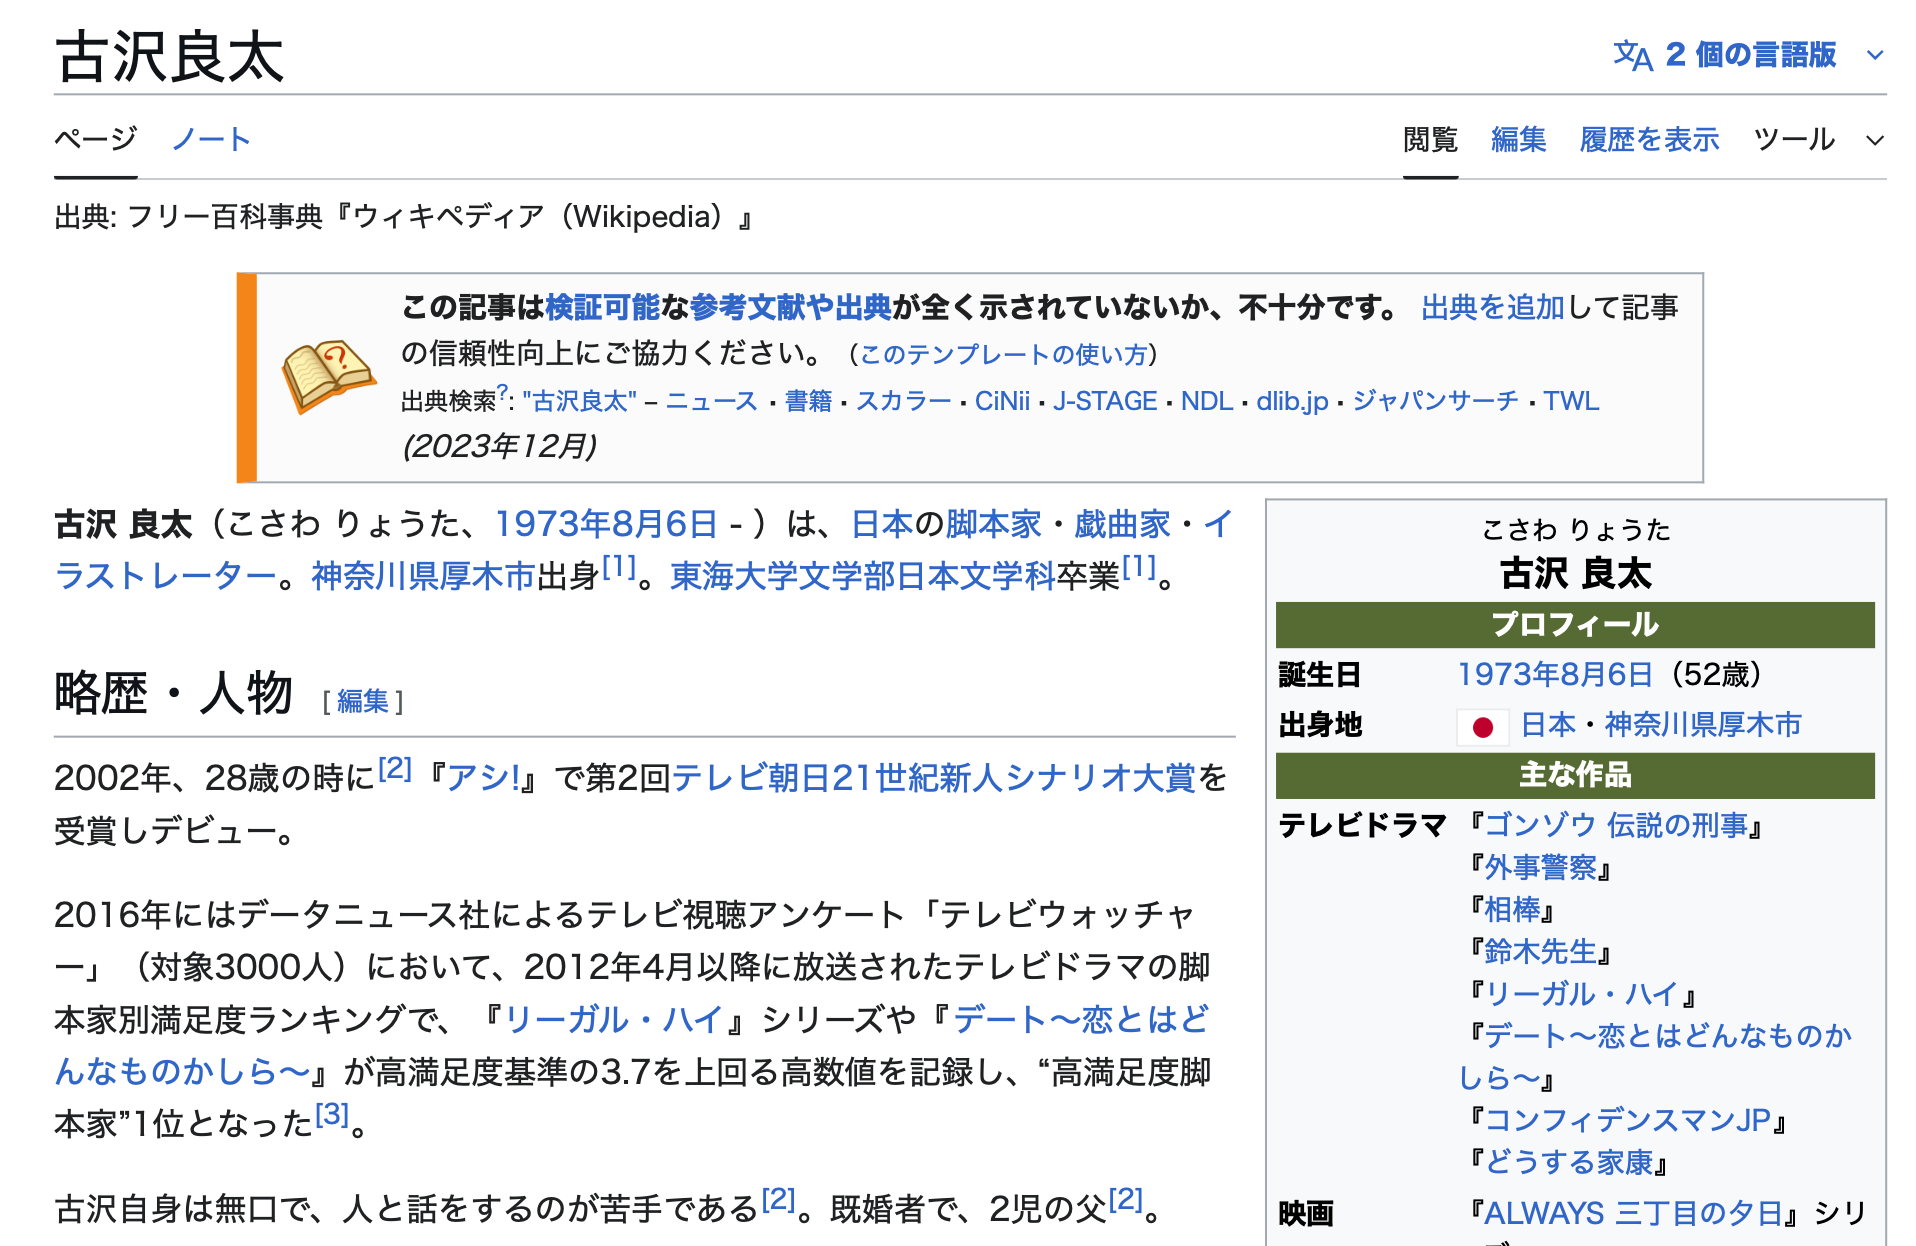Open the quoted "古沢良太" search link
The width and height of the screenshot is (1916, 1246).
579,401
